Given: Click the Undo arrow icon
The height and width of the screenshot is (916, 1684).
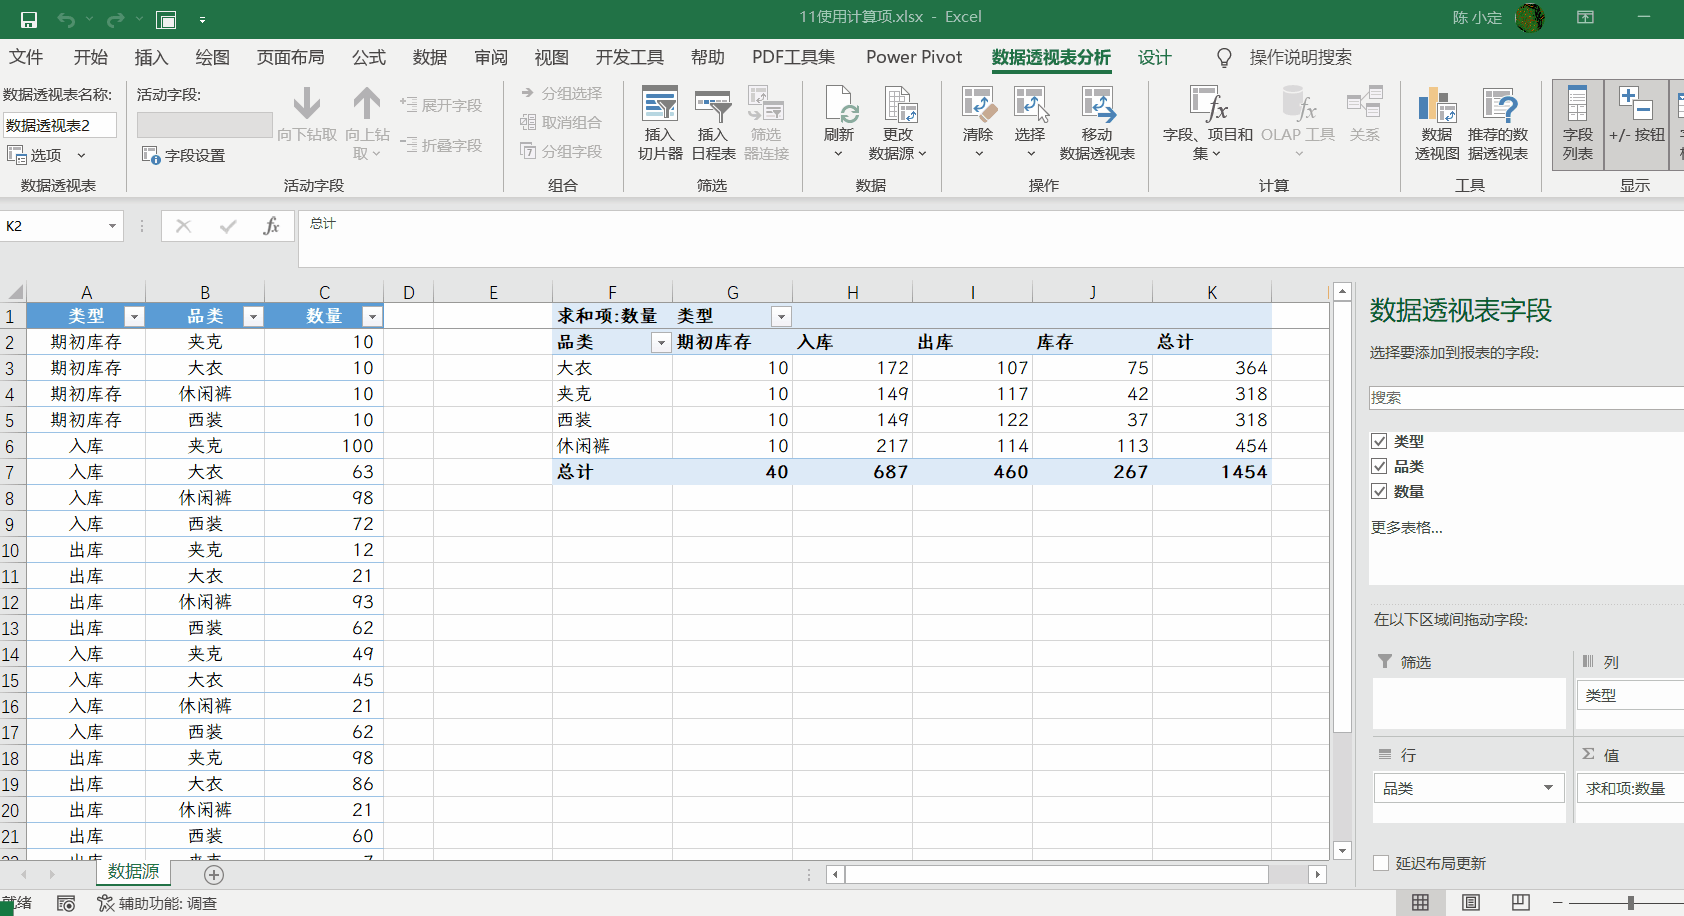Looking at the screenshot, I should pyautogui.click(x=66, y=19).
